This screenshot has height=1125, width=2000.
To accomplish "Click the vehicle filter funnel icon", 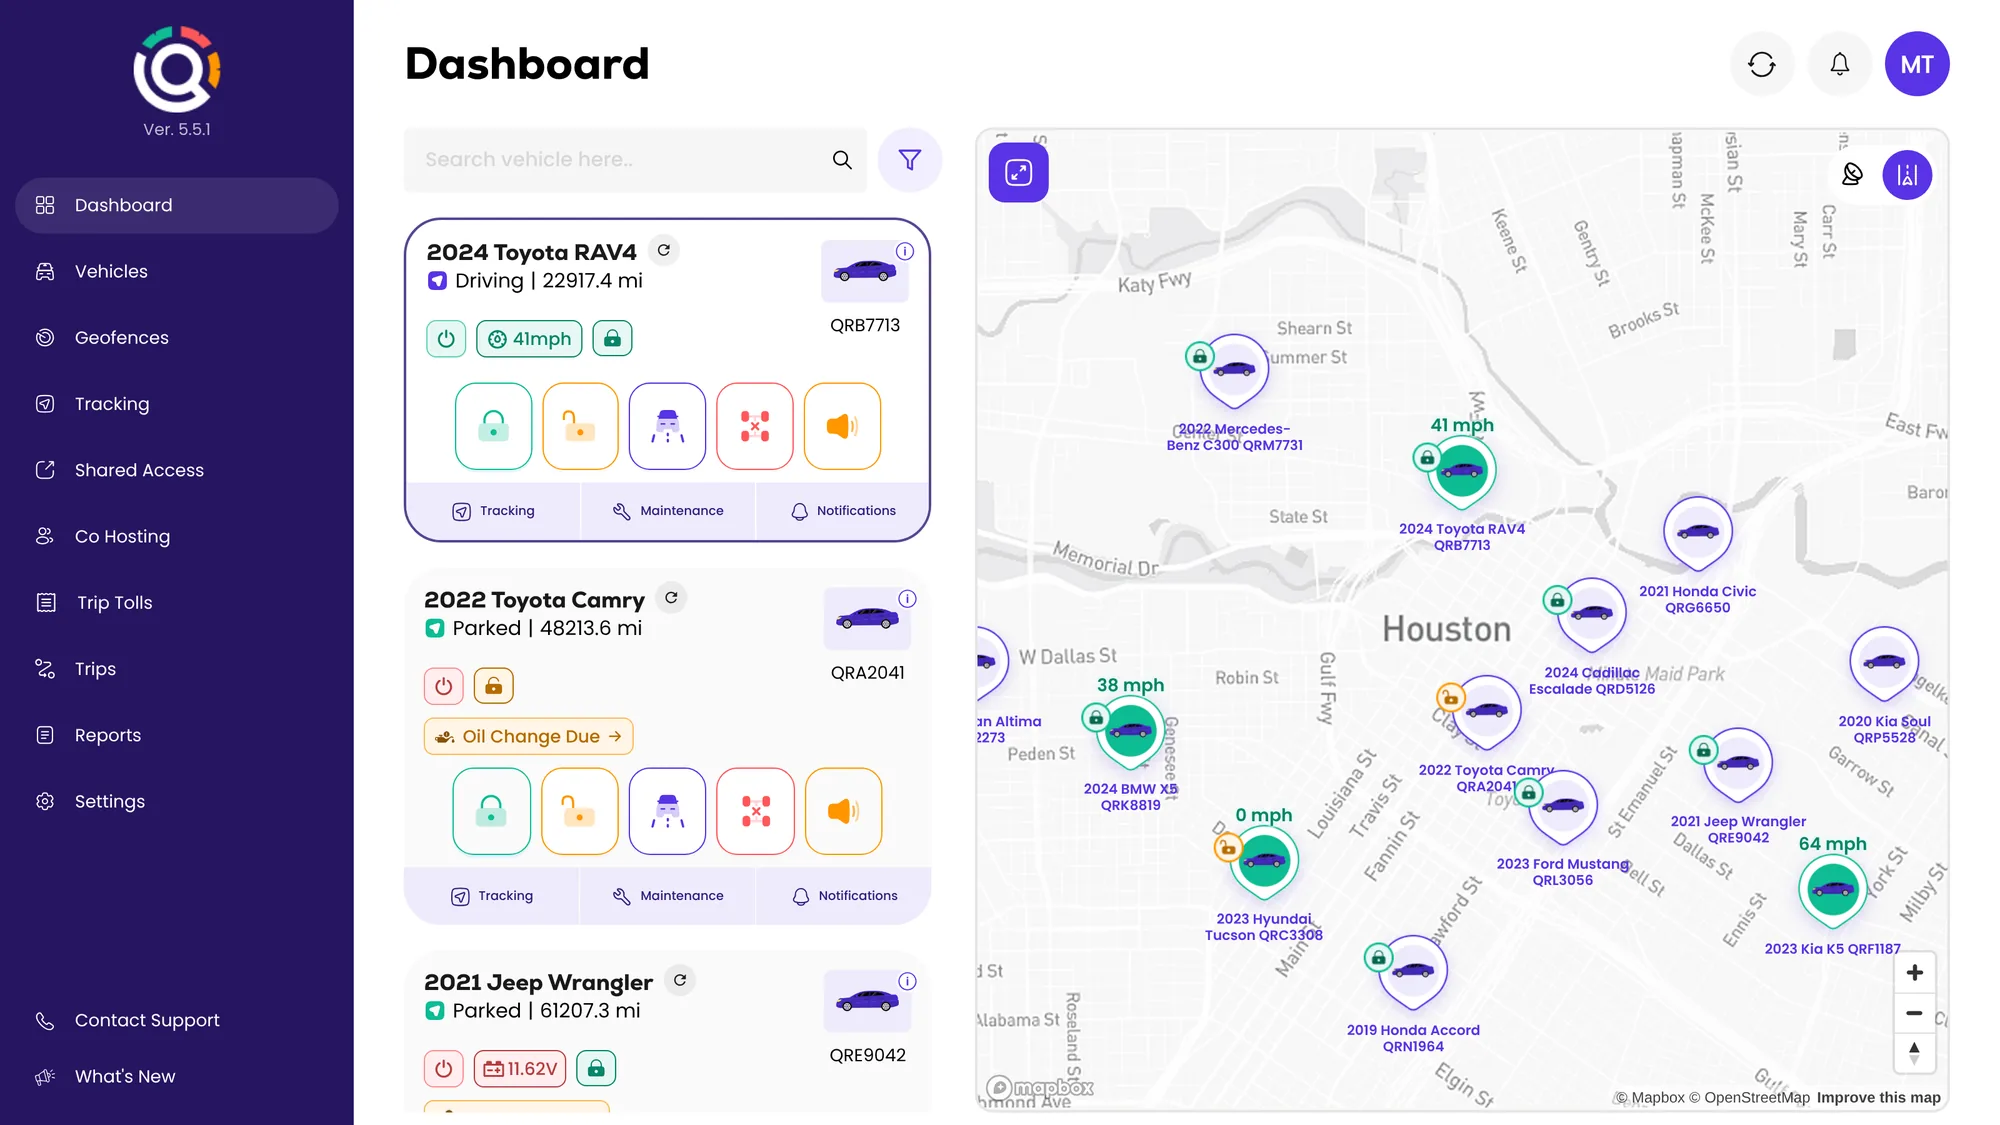I will tap(909, 160).
